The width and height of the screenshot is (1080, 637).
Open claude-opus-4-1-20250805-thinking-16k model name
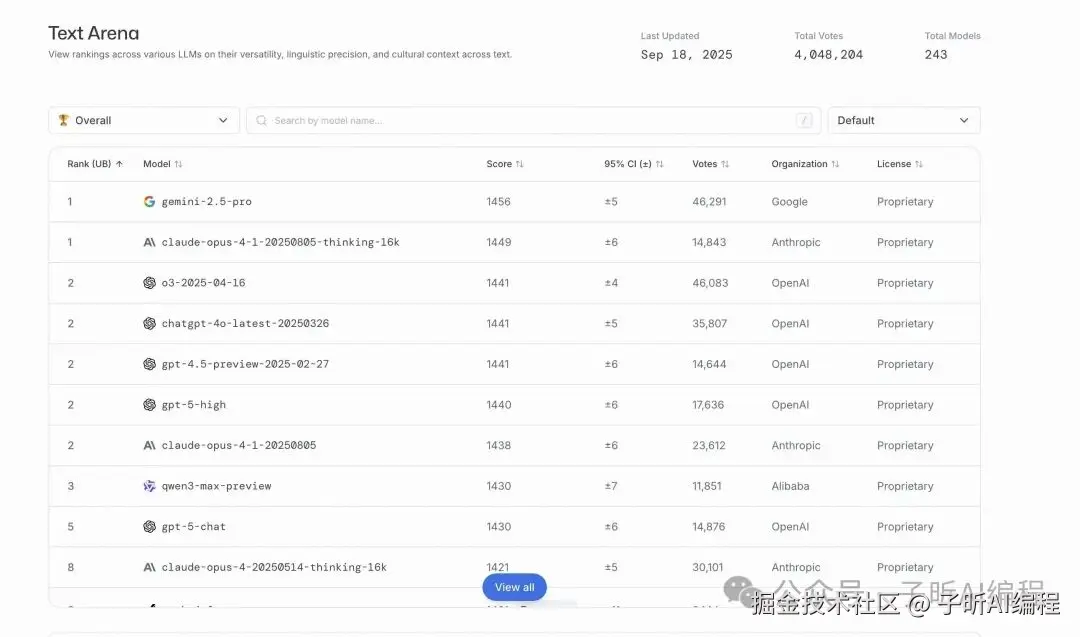[280, 242]
